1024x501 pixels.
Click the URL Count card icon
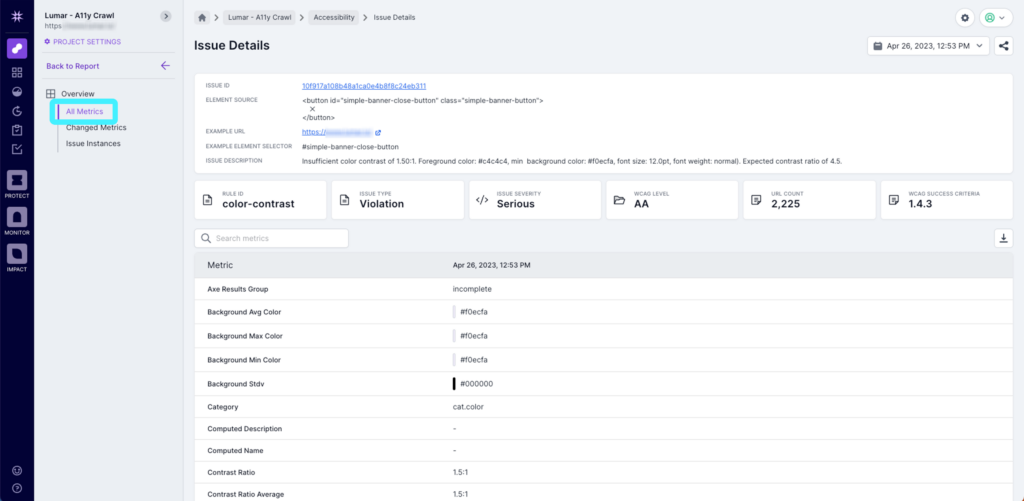(756, 200)
